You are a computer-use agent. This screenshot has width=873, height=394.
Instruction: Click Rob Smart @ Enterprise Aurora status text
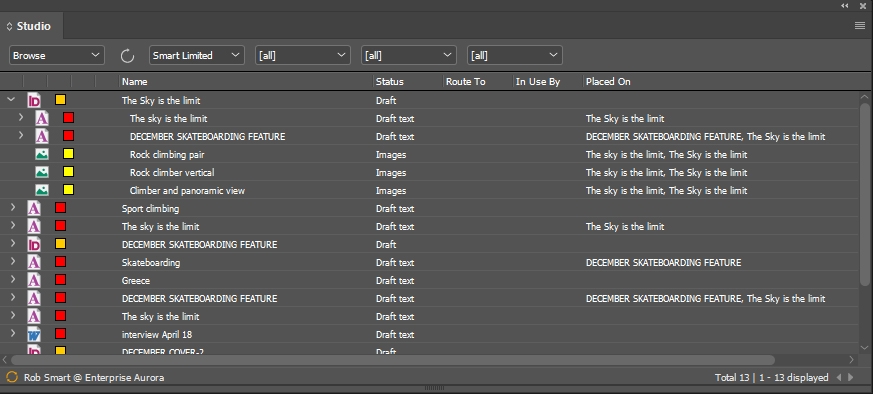point(94,377)
